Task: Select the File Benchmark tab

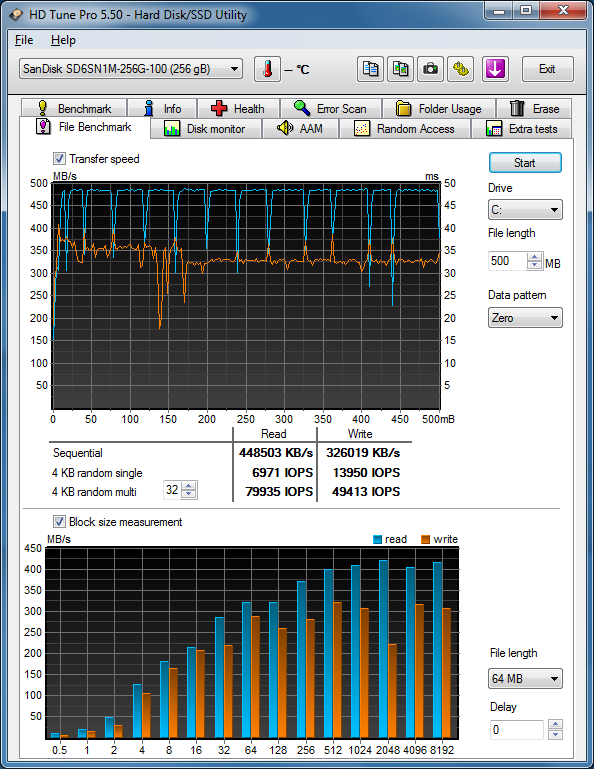Action: pyautogui.click(x=84, y=127)
